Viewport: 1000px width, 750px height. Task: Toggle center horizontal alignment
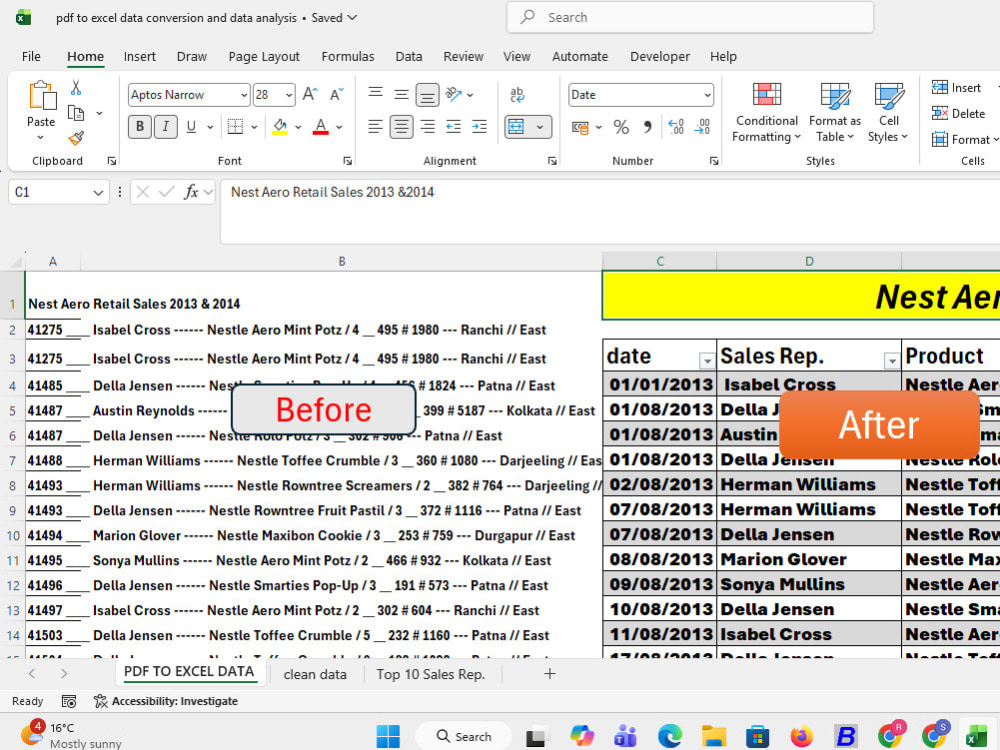pyautogui.click(x=401, y=127)
